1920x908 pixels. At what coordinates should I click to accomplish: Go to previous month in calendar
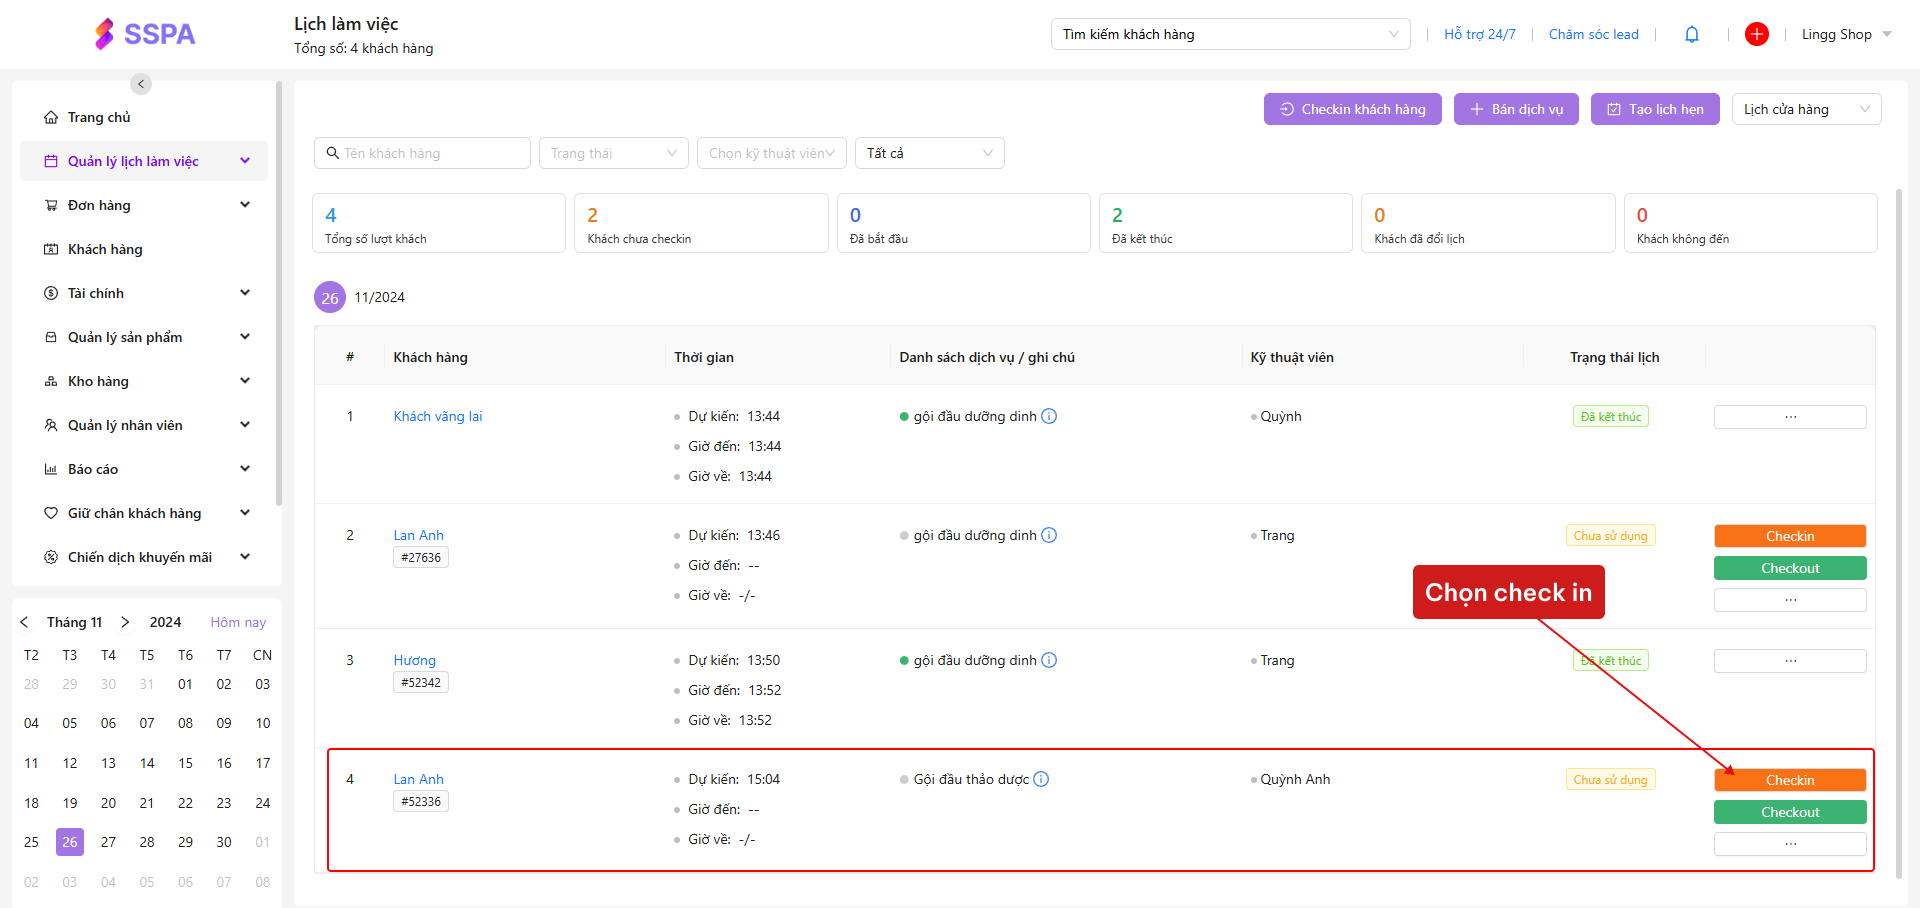[x=25, y=622]
